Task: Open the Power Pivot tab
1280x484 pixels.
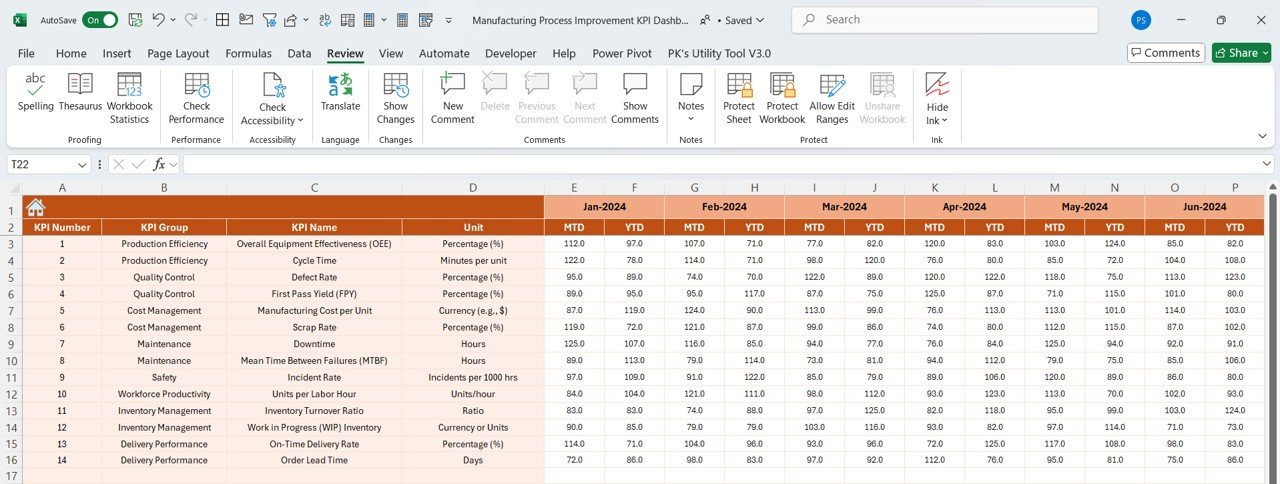Action: pos(622,53)
